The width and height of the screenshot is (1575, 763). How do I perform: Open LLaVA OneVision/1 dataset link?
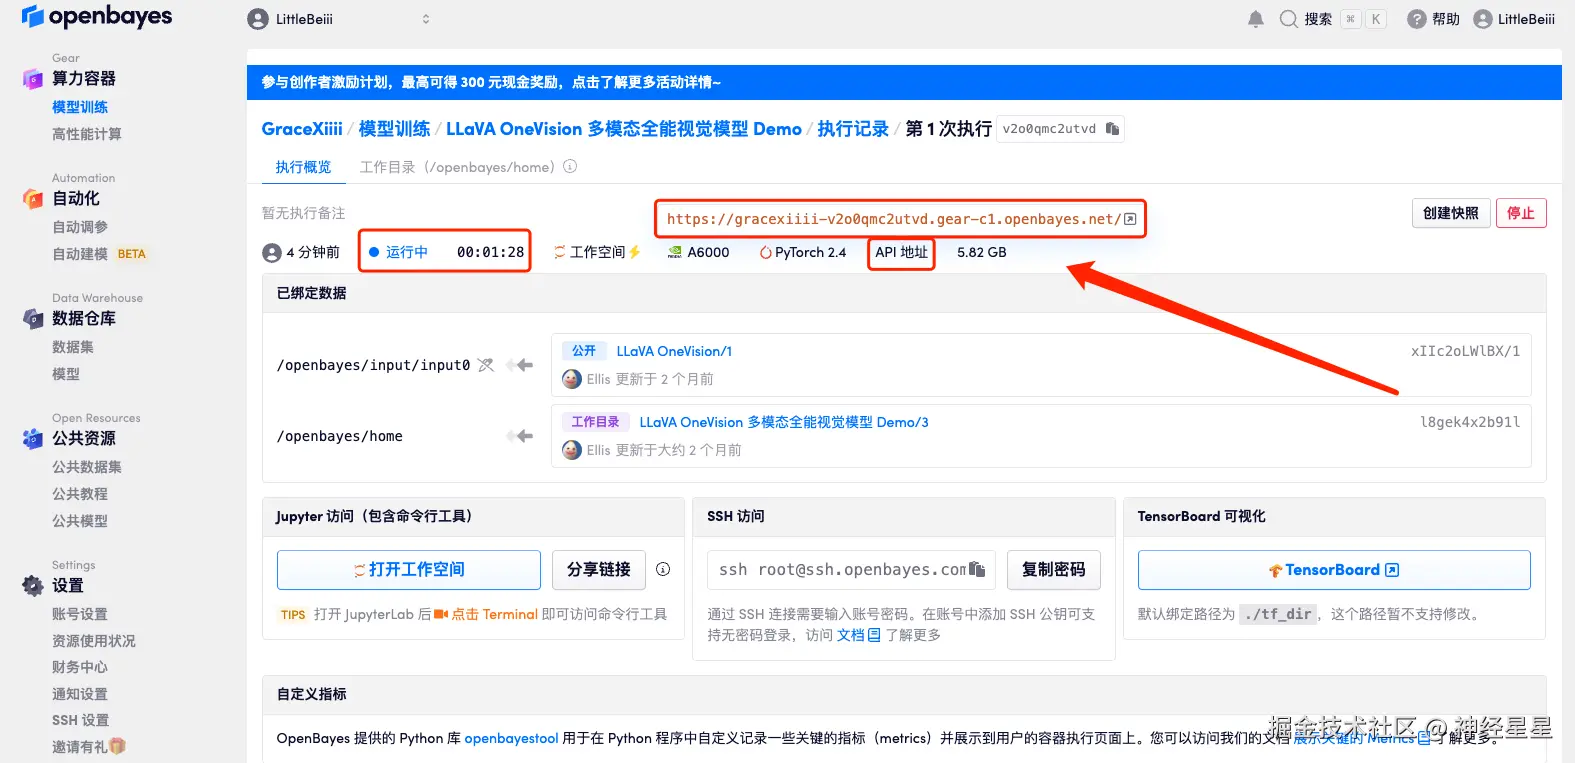click(x=674, y=351)
